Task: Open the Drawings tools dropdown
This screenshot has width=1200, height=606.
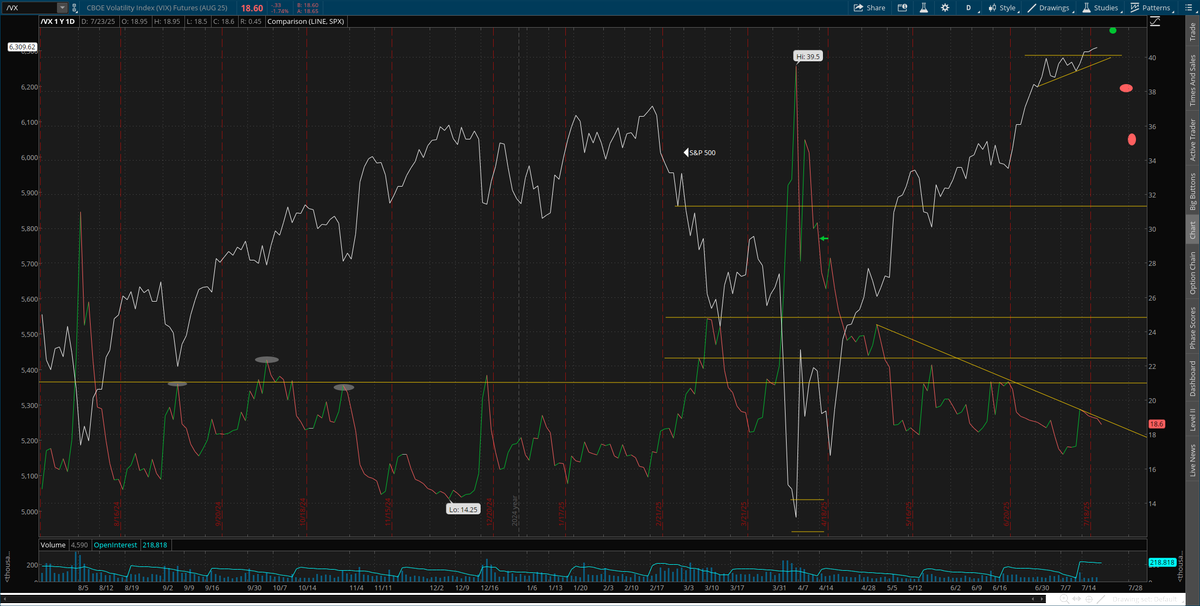Action: 1049,8
